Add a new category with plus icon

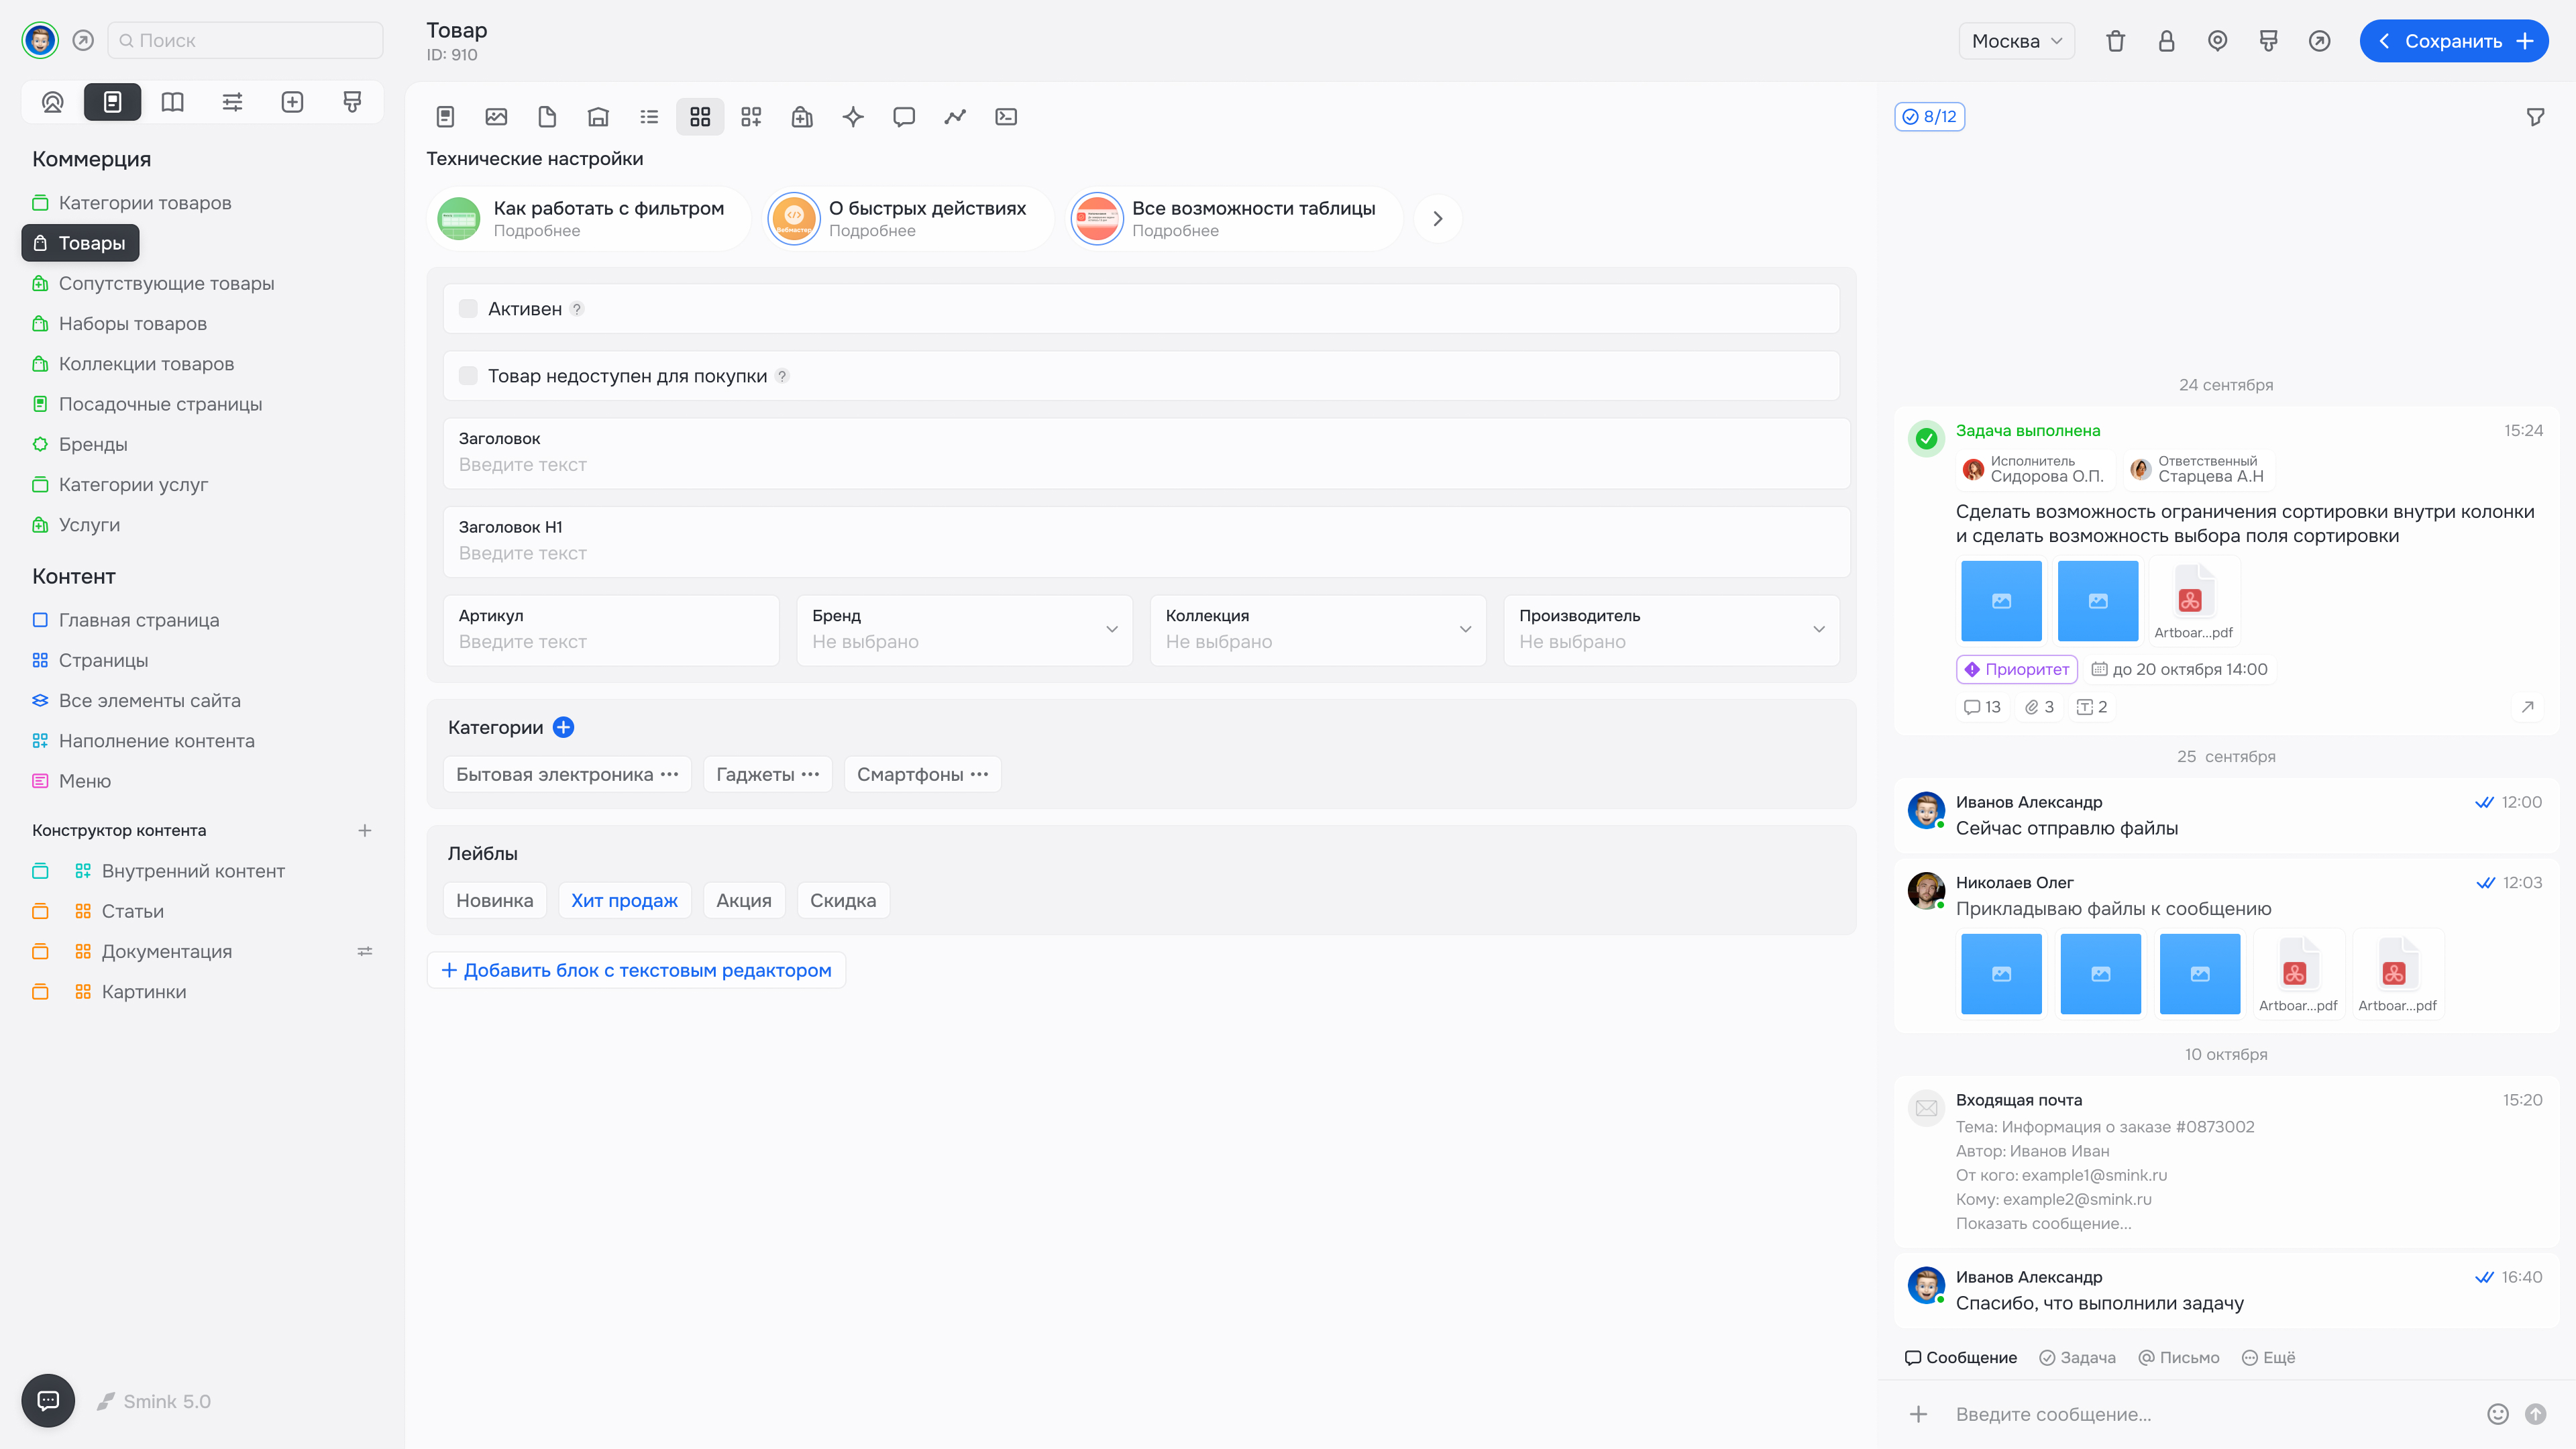click(563, 727)
